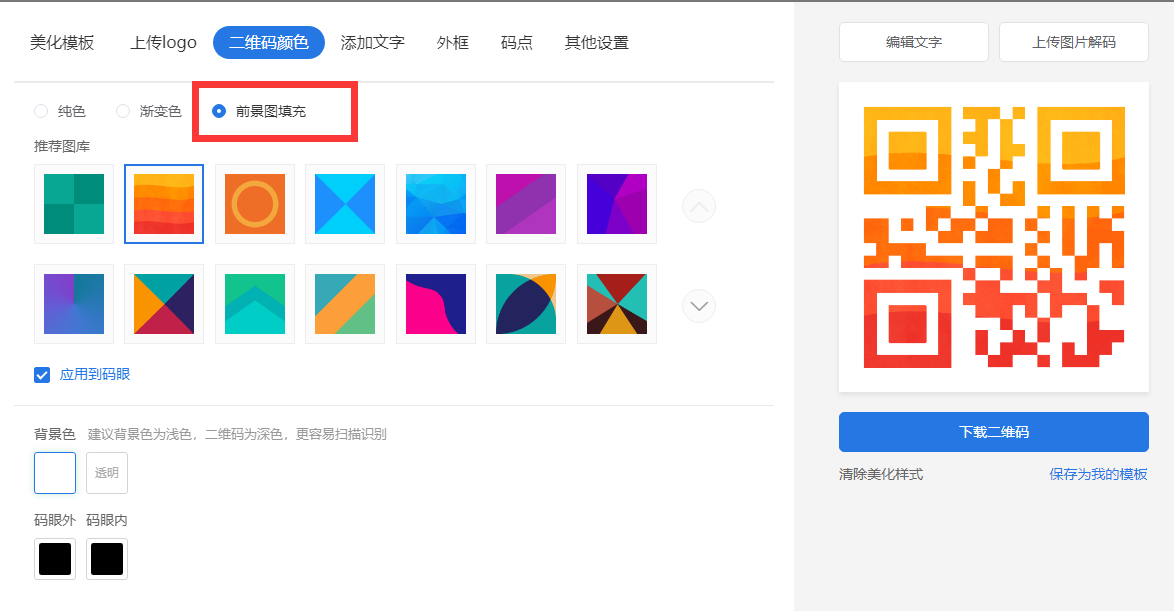Open the 美化模板 tab
1174x611 pixels.
click(x=62, y=43)
